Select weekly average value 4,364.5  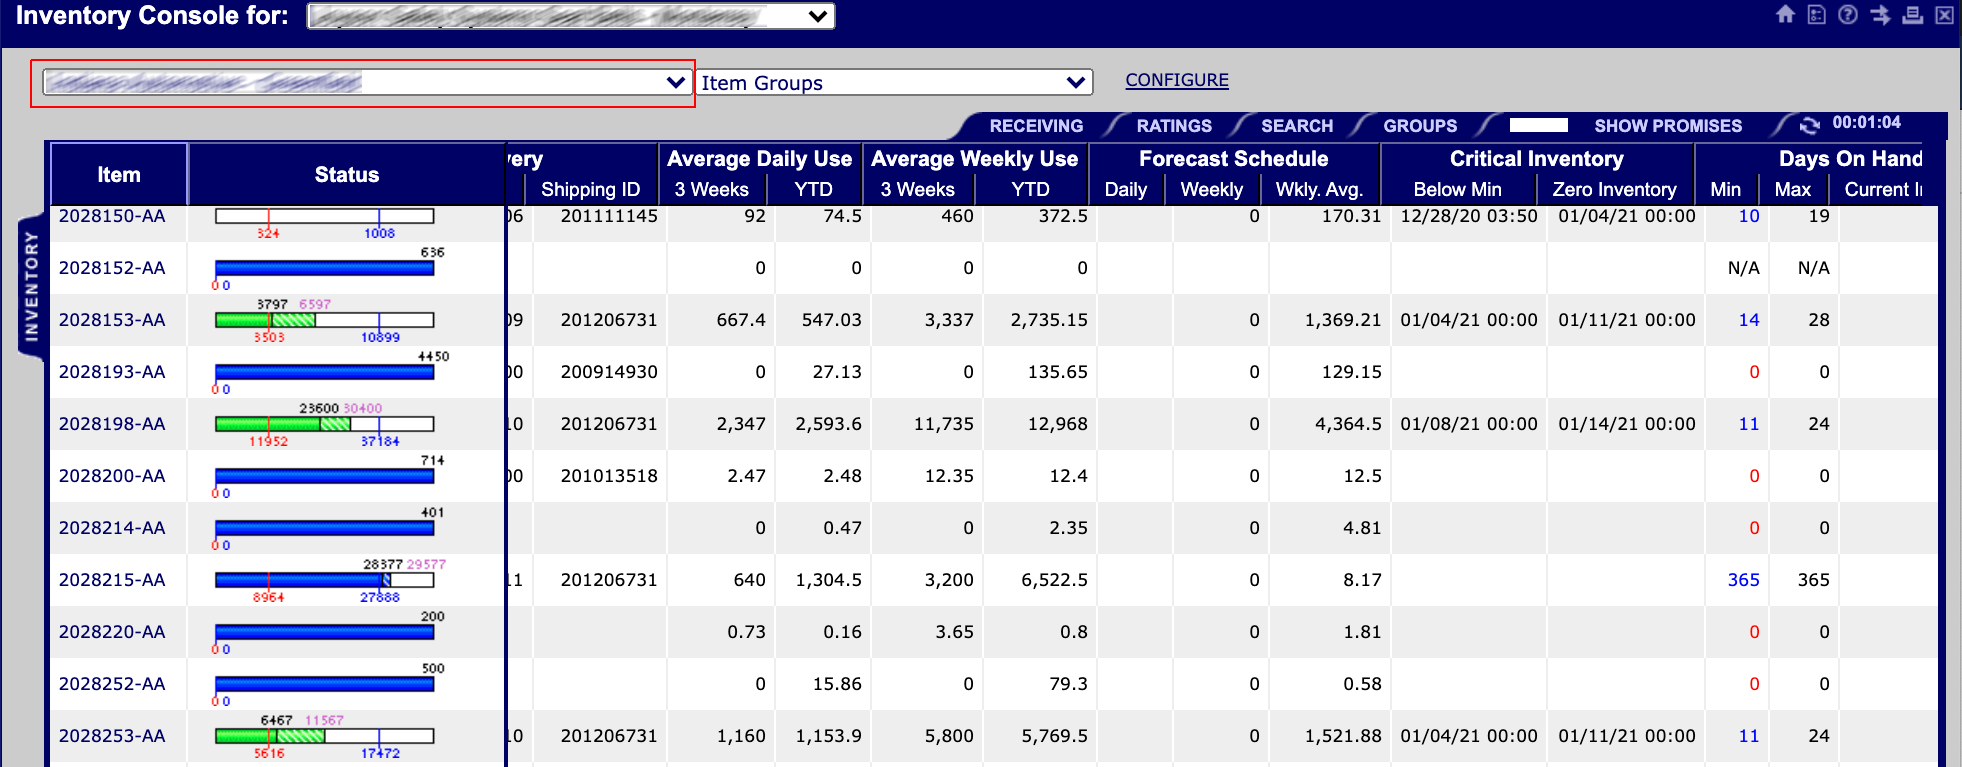(1348, 424)
